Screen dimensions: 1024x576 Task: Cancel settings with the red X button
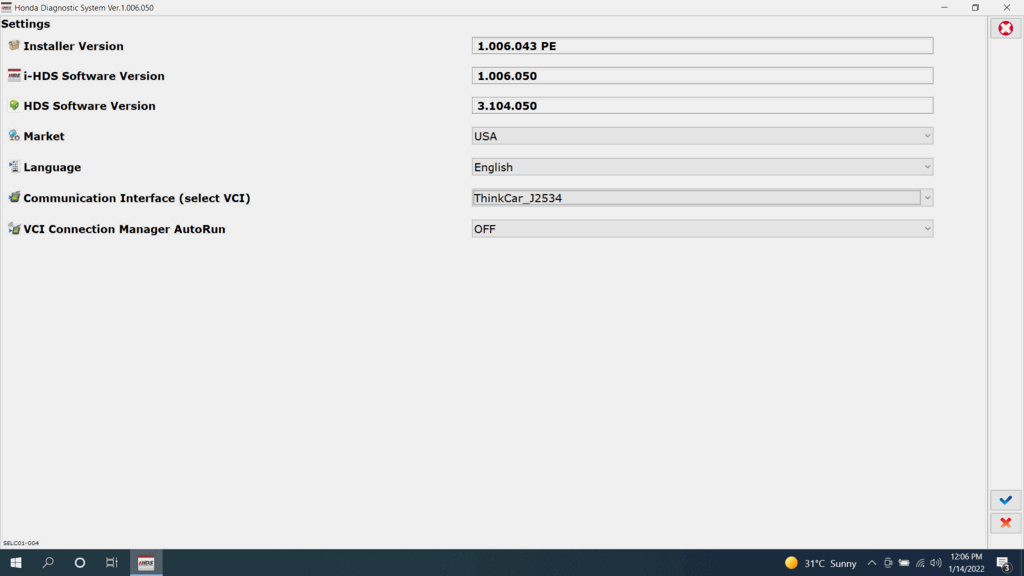1005,523
